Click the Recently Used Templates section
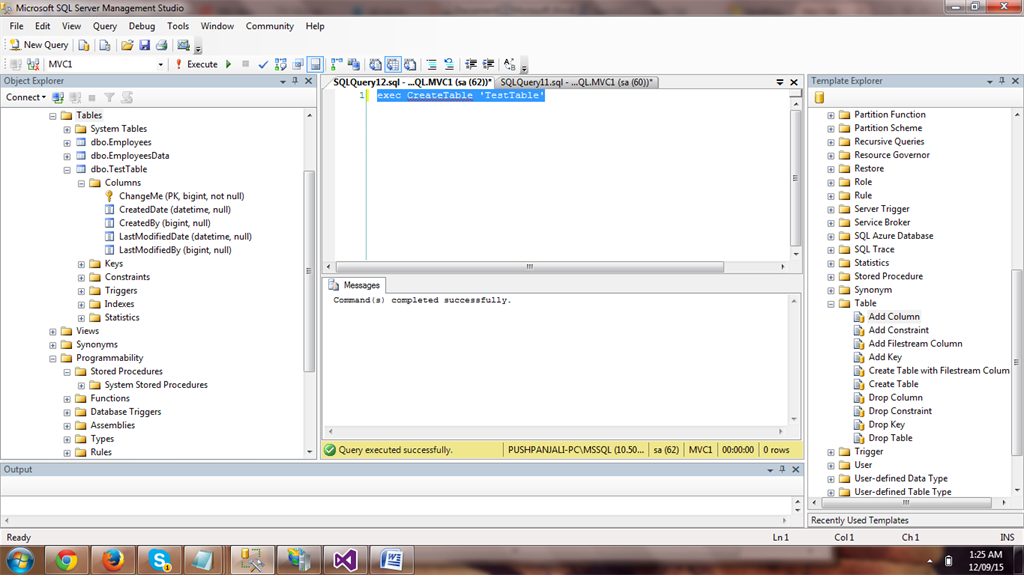This screenshot has height=575, width=1024. [x=915, y=521]
